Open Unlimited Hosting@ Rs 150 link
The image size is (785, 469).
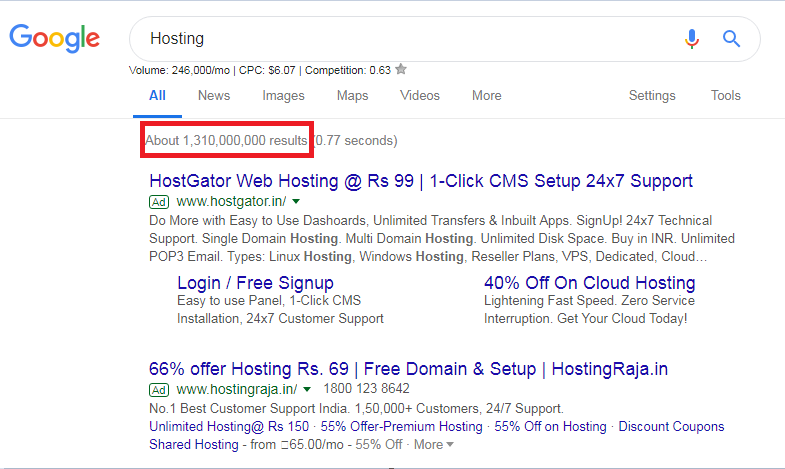pyautogui.click(x=229, y=426)
